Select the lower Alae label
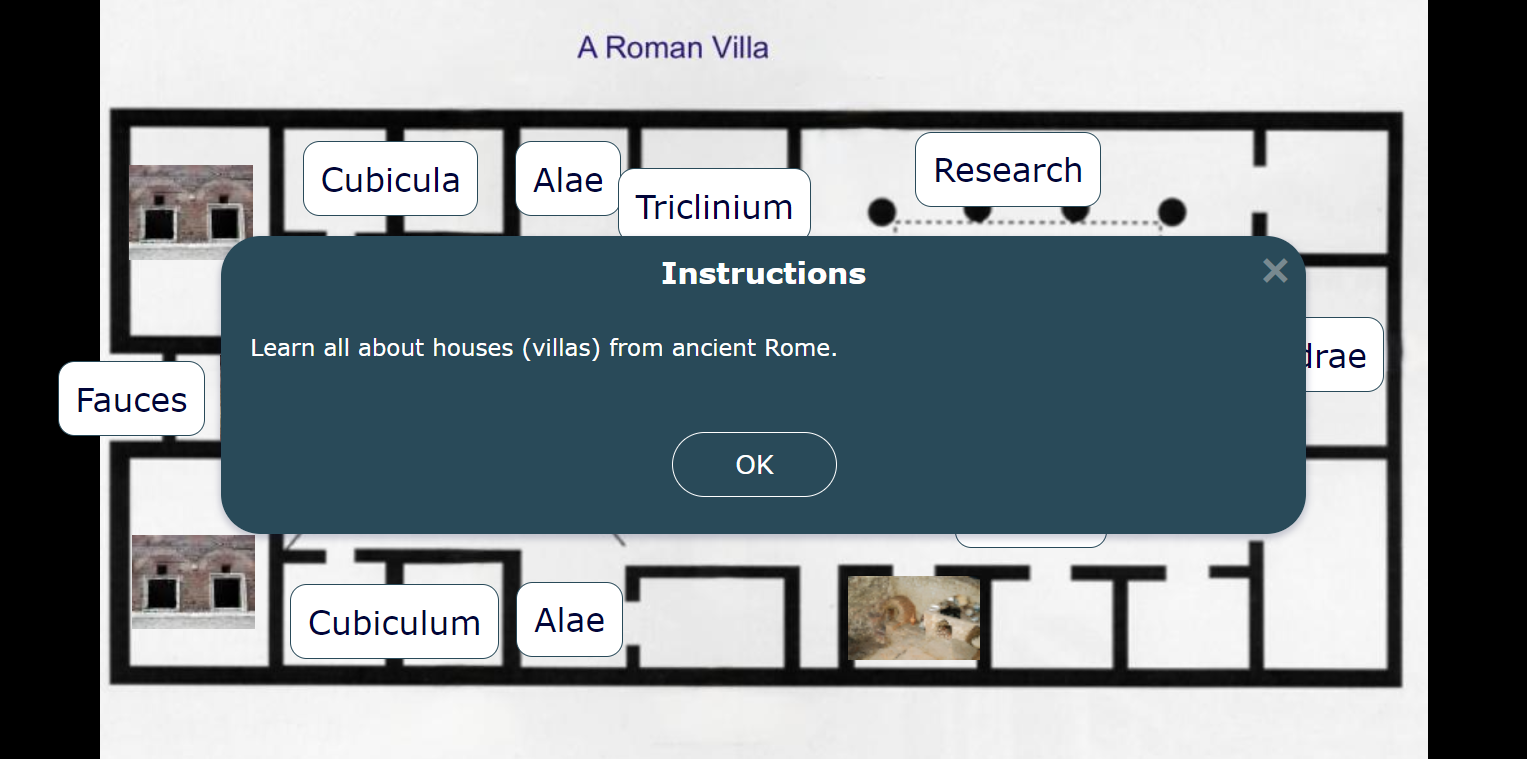This screenshot has height=759, width=1527. pos(569,619)
